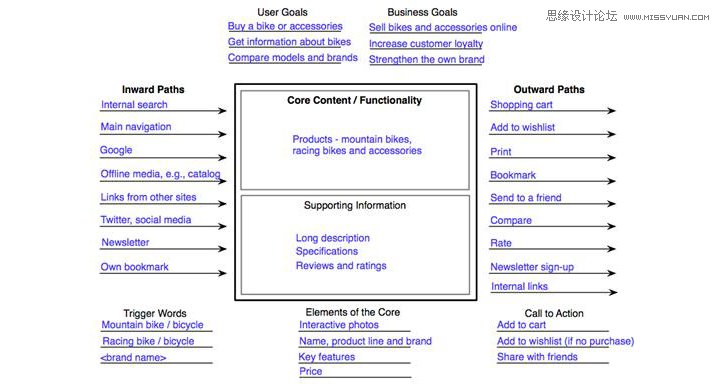Image resolution: width=720 pixels, height=388 pixels.
Task: Open the 'Newsletter' inward path link
Action: point(125,242)
